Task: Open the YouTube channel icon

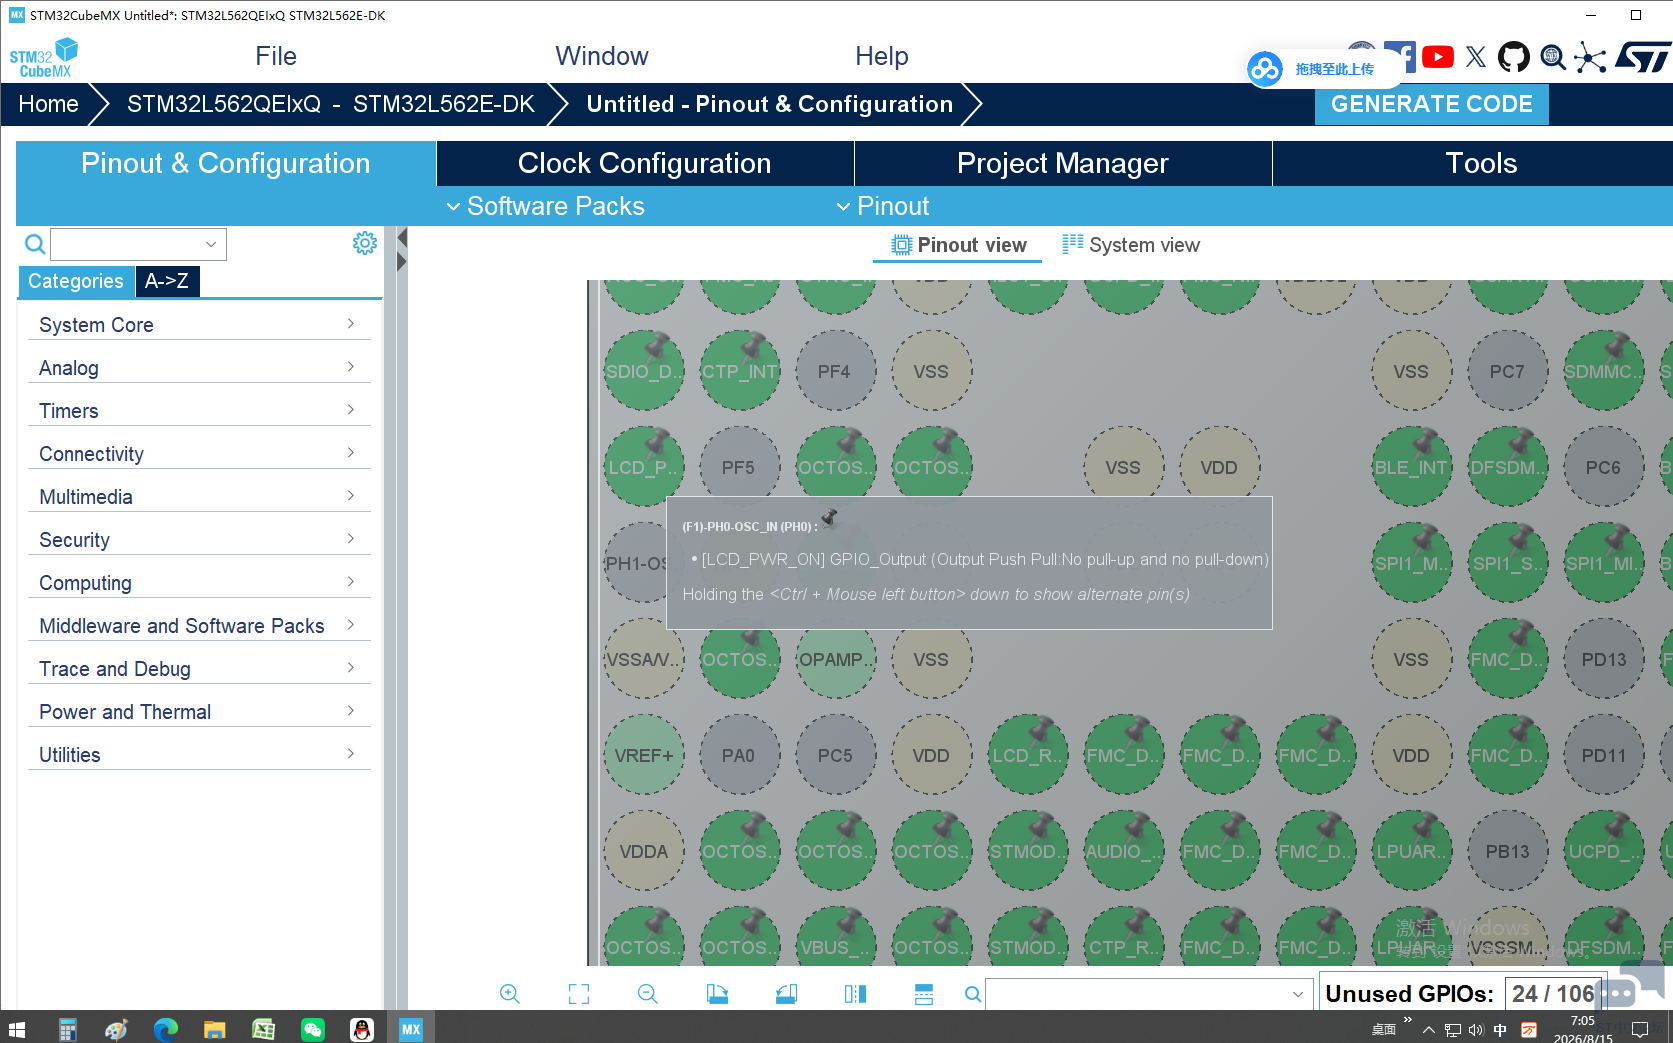Action: point(1438,57)
